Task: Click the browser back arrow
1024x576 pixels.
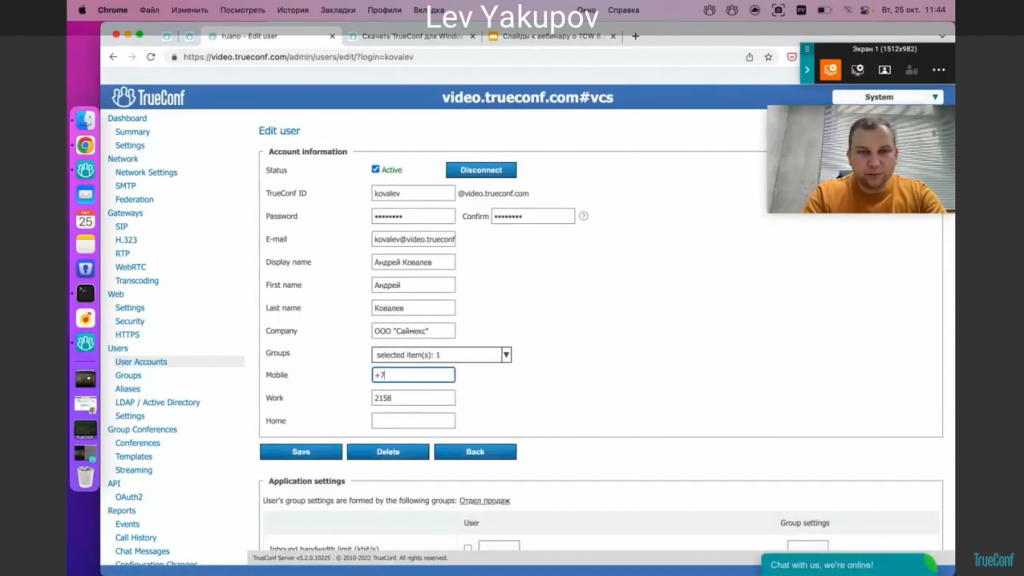Action: [113, 57]
